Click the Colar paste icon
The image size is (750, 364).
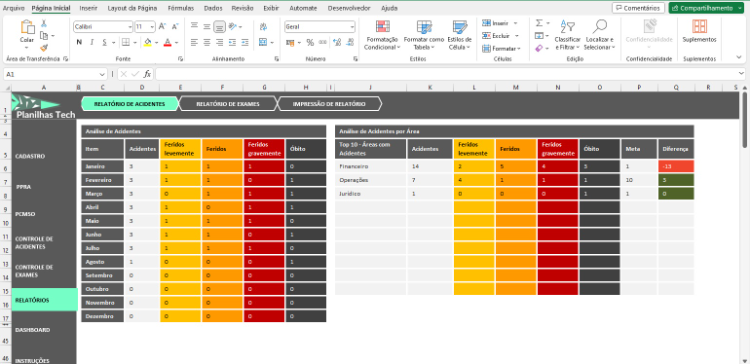[27, 27]
